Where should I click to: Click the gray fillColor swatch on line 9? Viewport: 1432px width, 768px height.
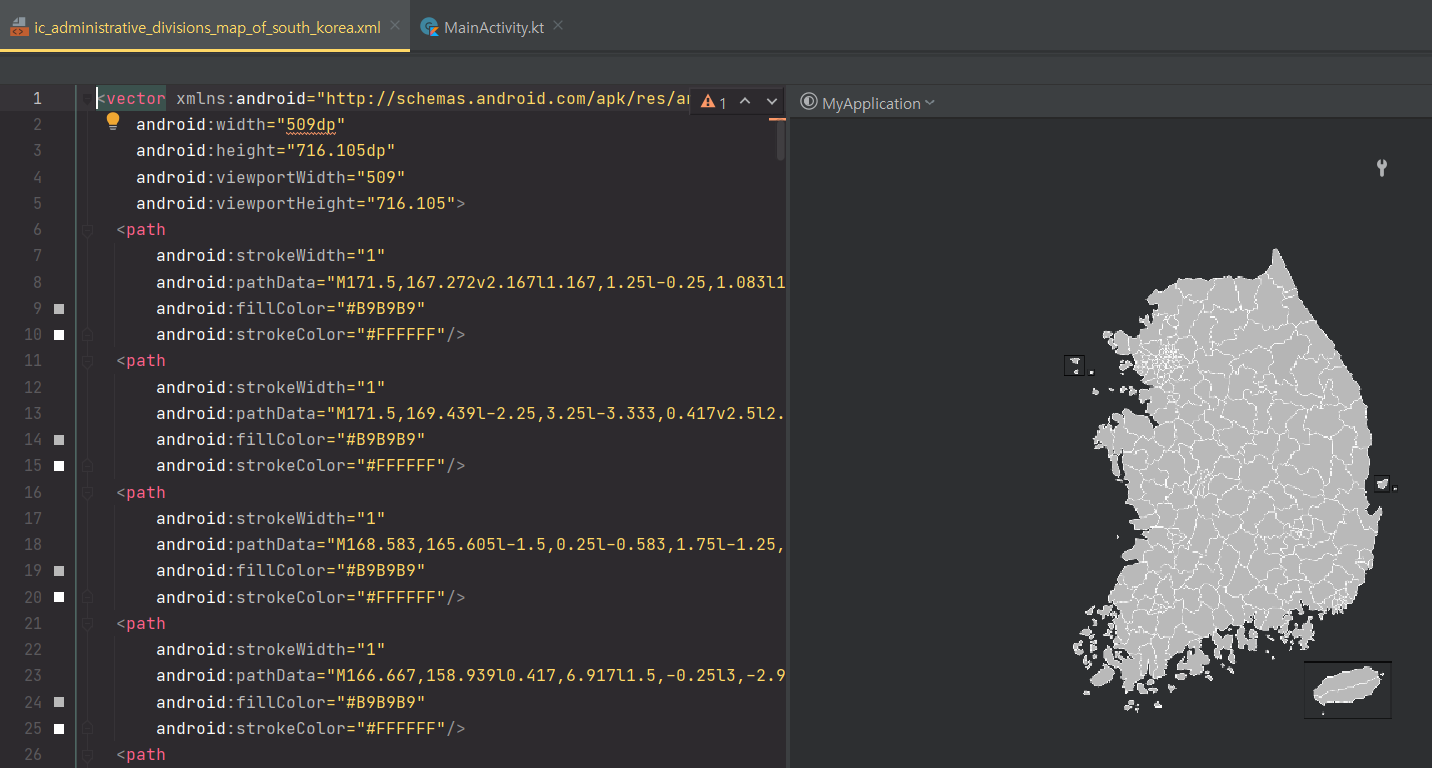(58, 308)
